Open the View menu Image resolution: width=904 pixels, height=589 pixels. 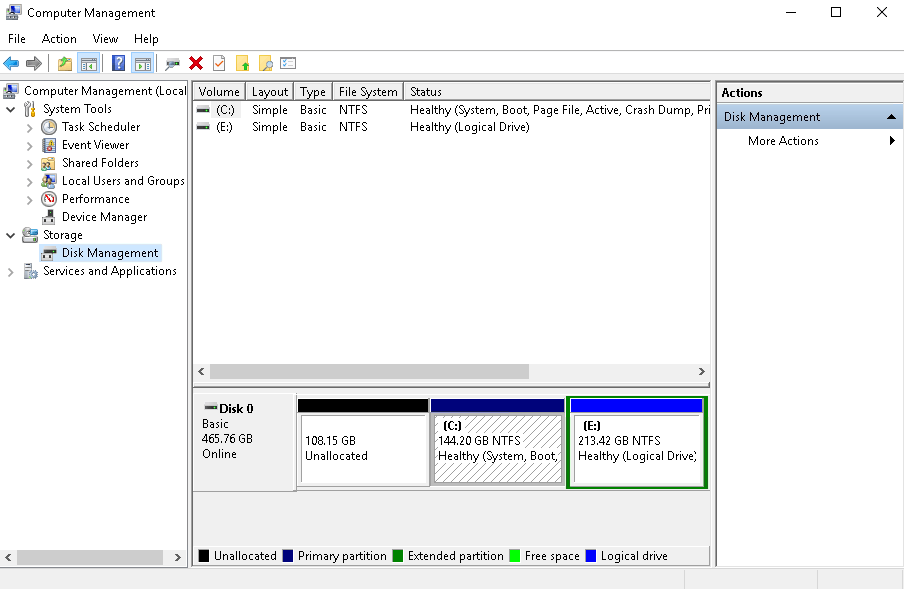(105, 39)
